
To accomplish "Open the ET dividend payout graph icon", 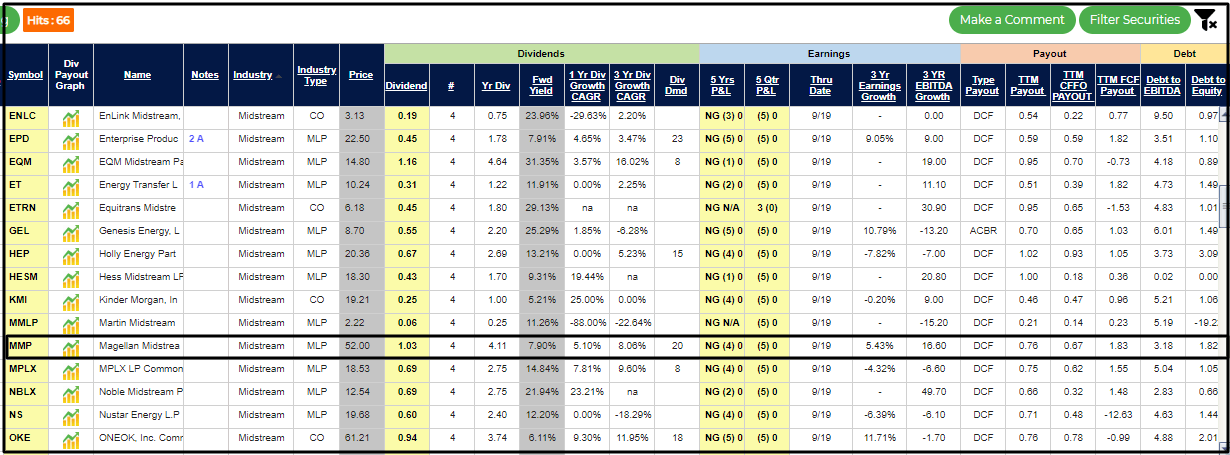I will pyautogui.click(x=71, y=186).
